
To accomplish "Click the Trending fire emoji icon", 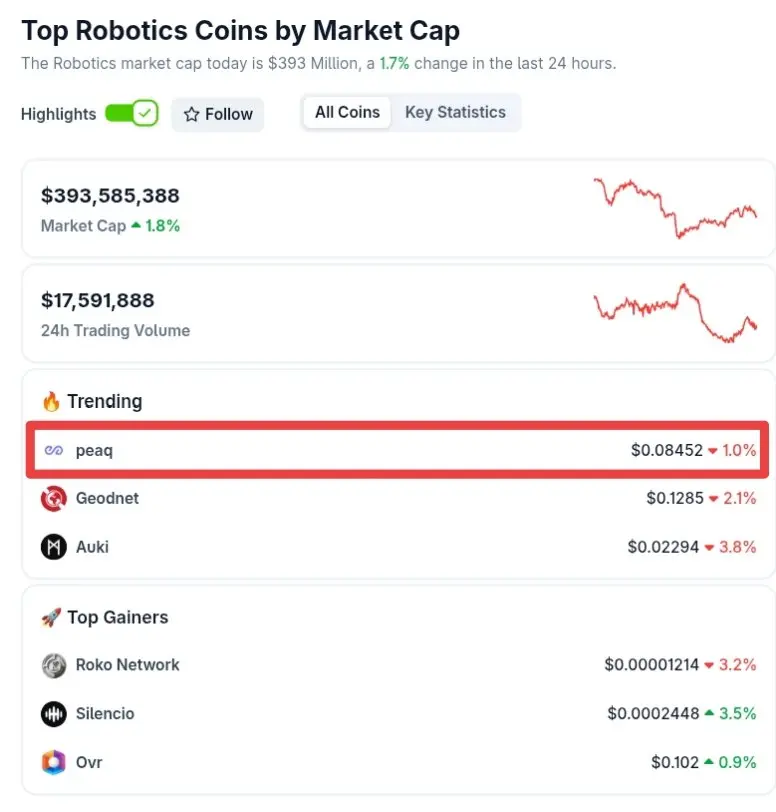I will [51, 402].
